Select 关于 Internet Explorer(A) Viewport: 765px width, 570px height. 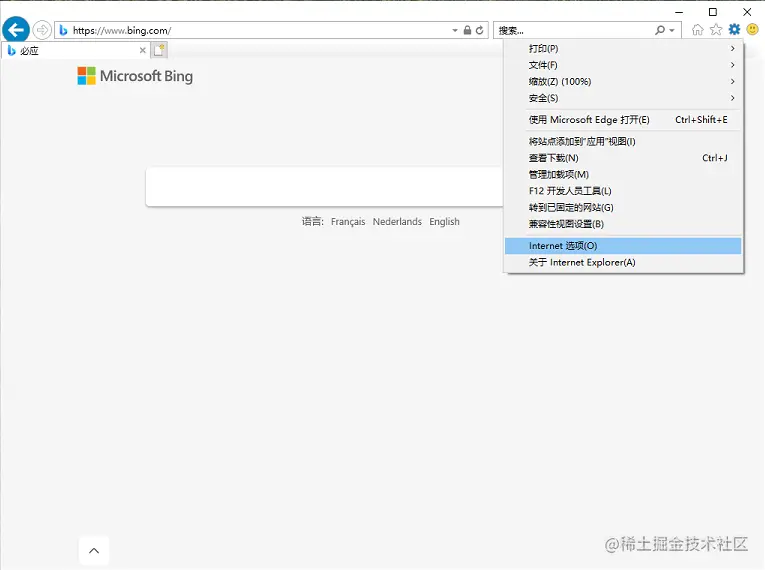coord(624,263)
